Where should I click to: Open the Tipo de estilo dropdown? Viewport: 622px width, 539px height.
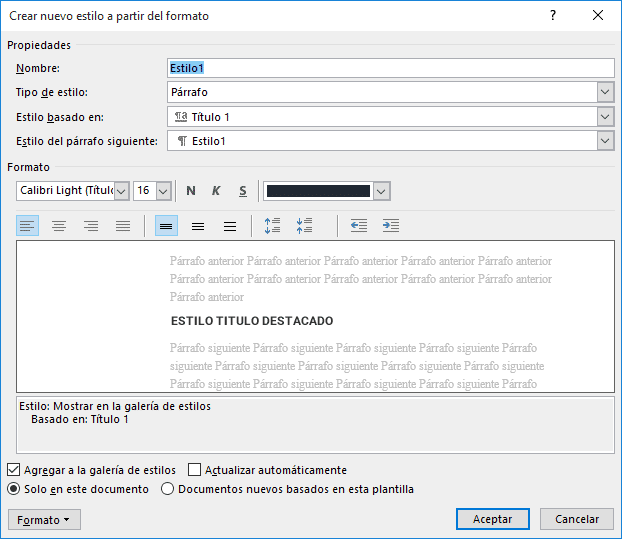point(605,92)
